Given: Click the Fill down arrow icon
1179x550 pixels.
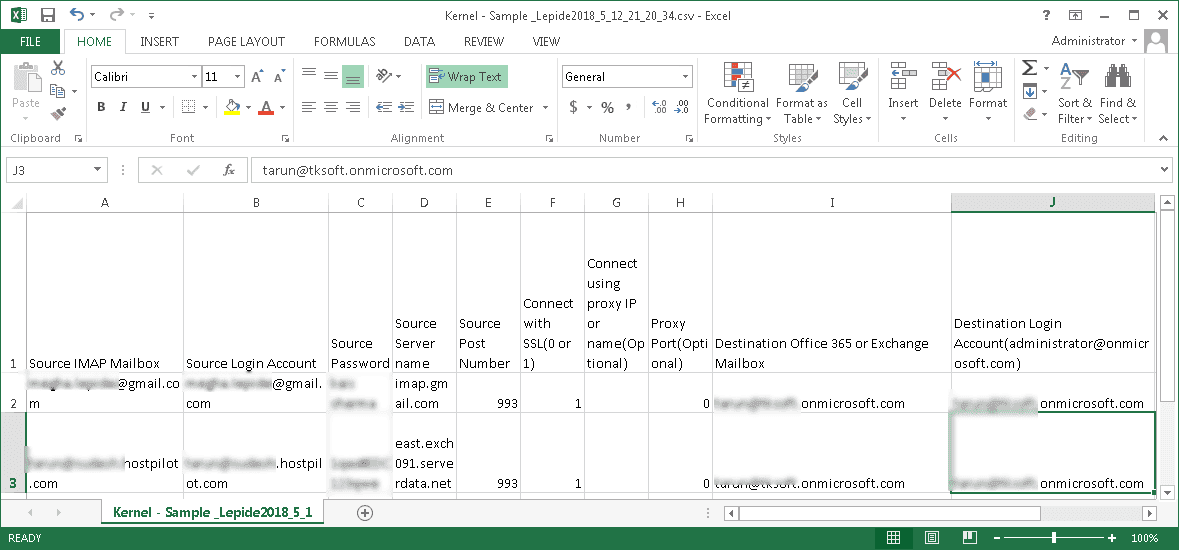Looking at the screenshot, I should pos(1030,92).
